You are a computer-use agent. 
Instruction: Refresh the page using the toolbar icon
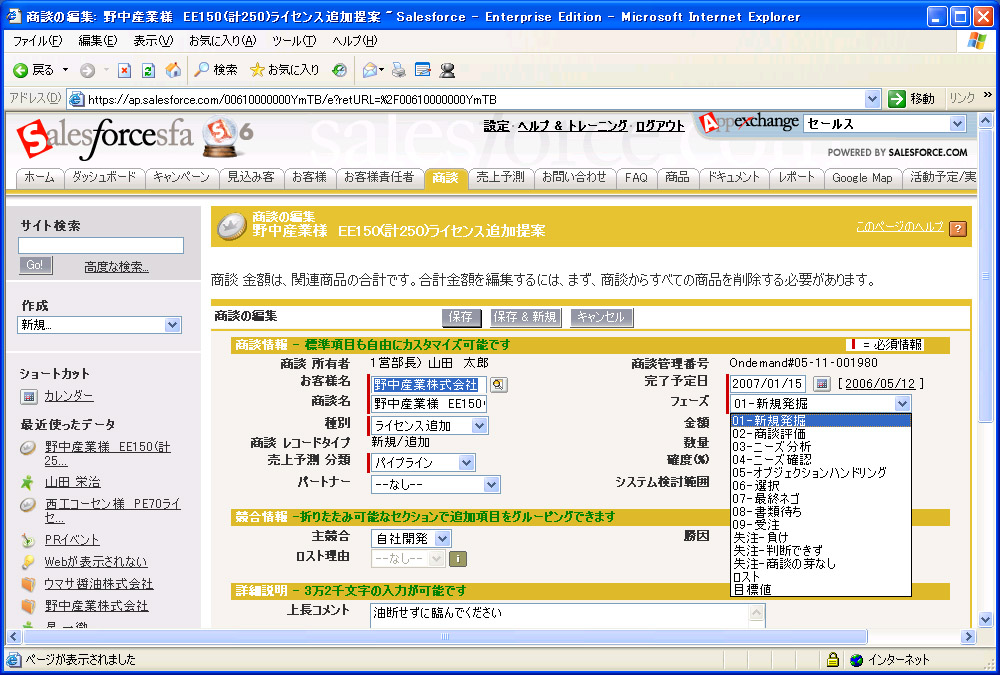(149, 70)
